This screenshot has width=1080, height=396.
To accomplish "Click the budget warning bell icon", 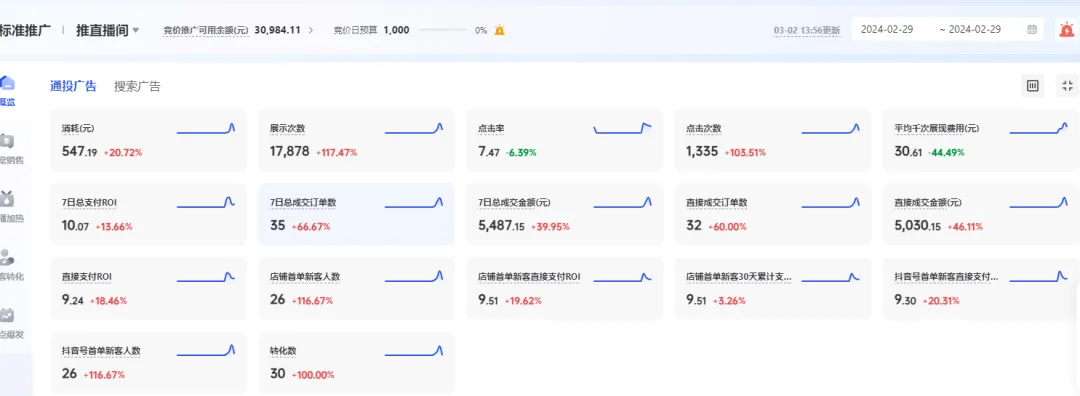I will tap(499, 30).
